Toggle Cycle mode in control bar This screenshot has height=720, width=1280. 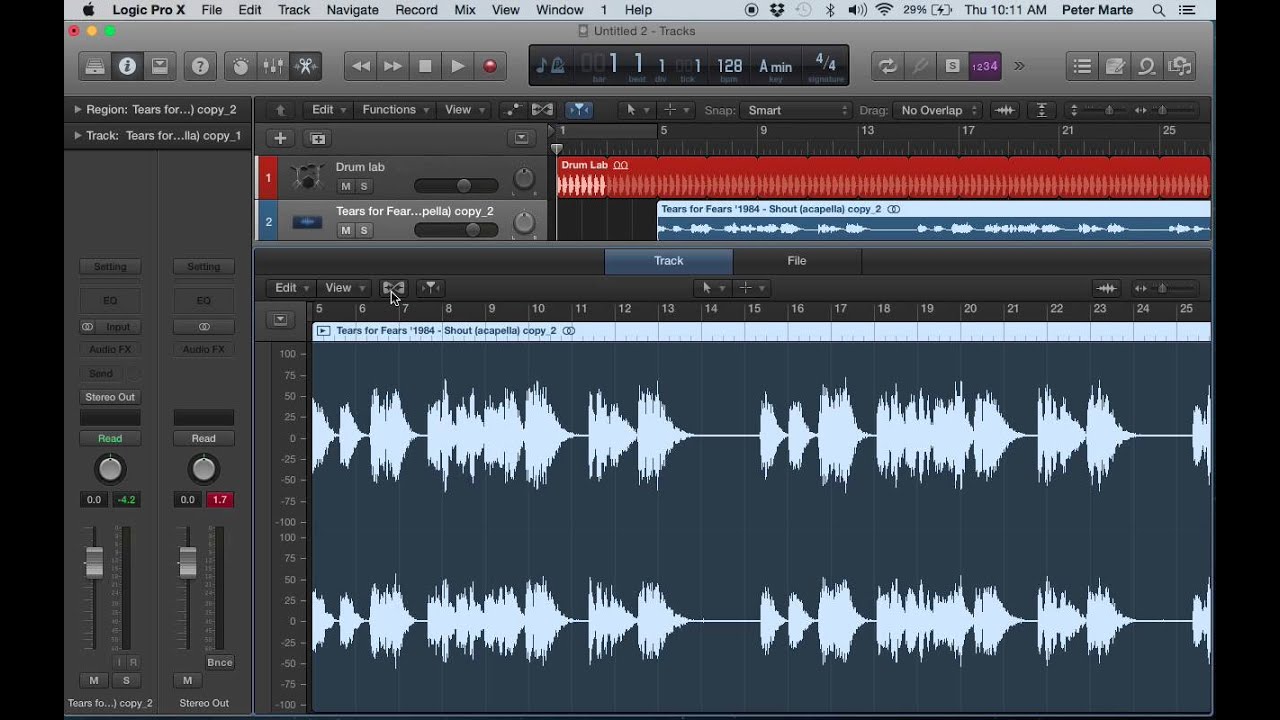pyautogui.click(x=887, y=67)
